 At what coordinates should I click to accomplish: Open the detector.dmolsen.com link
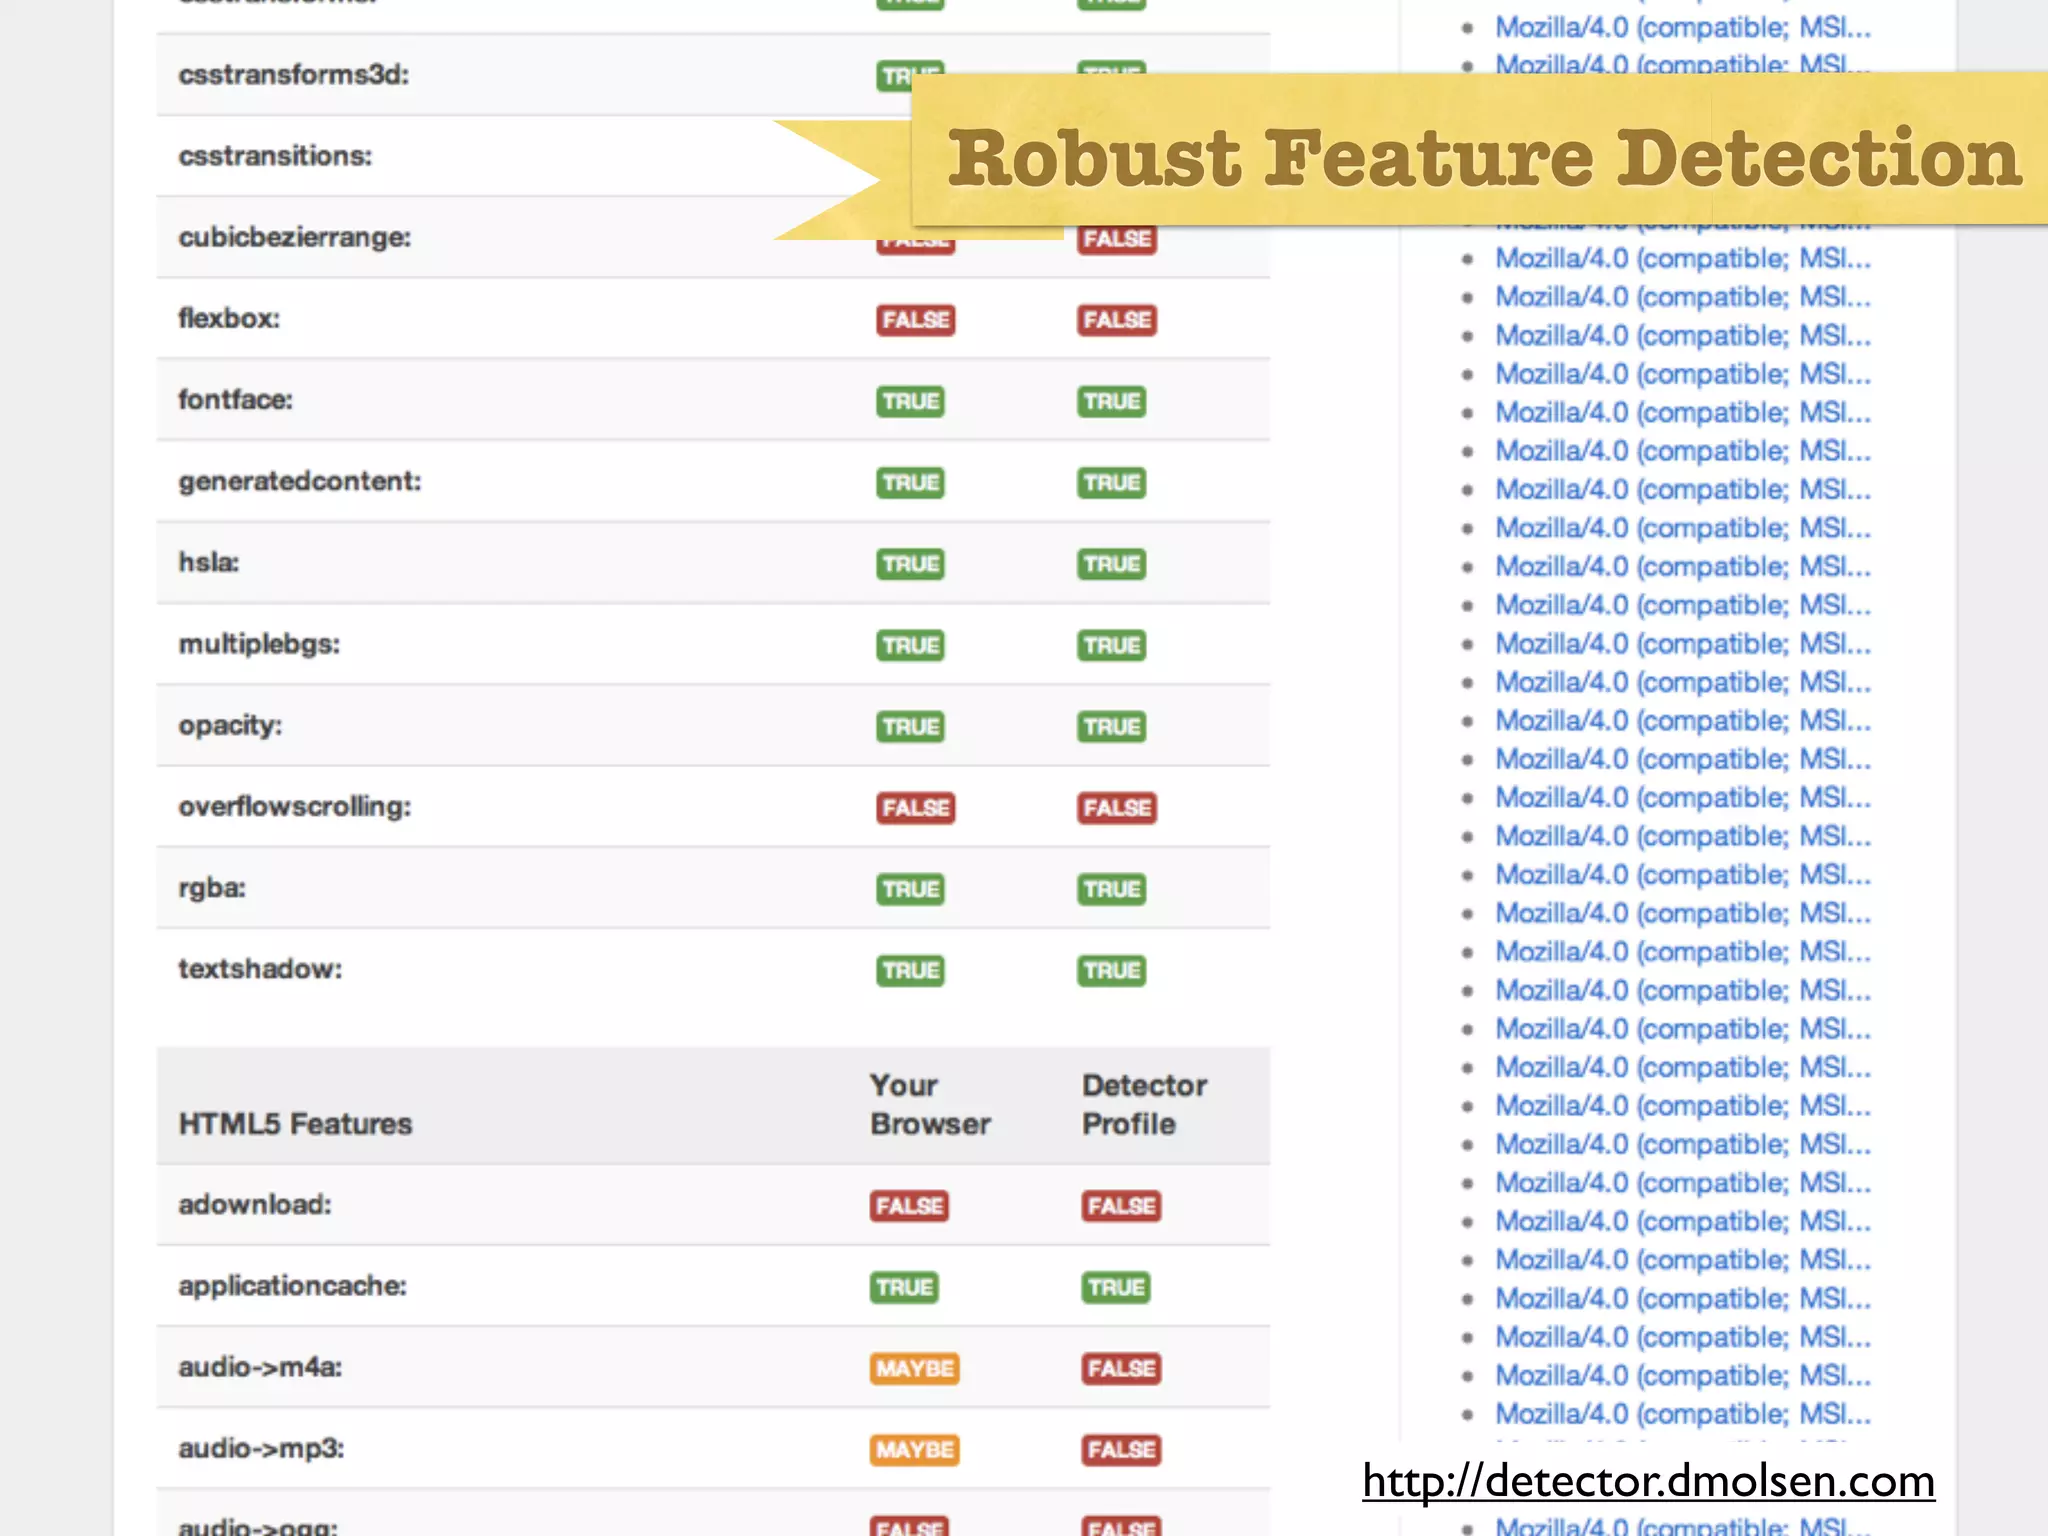pyautogui.click(x=1648, y=1481)
